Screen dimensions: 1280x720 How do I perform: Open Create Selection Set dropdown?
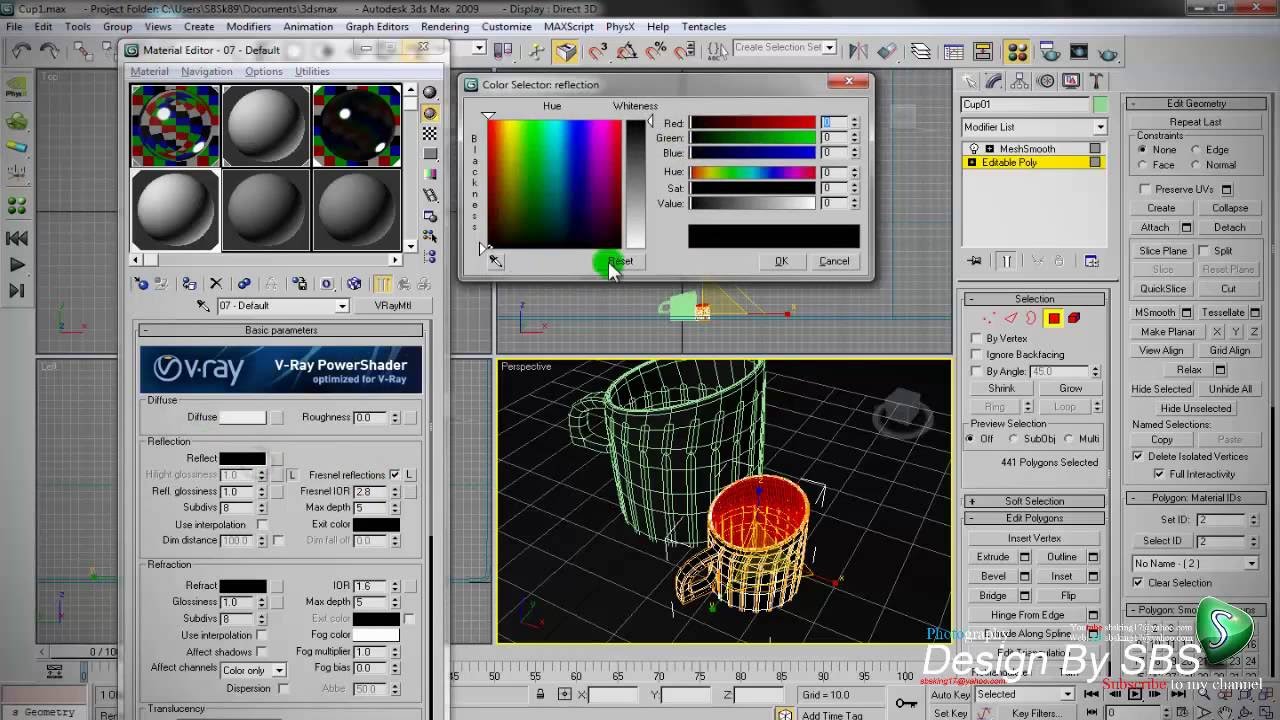click(x=785, y=47)
